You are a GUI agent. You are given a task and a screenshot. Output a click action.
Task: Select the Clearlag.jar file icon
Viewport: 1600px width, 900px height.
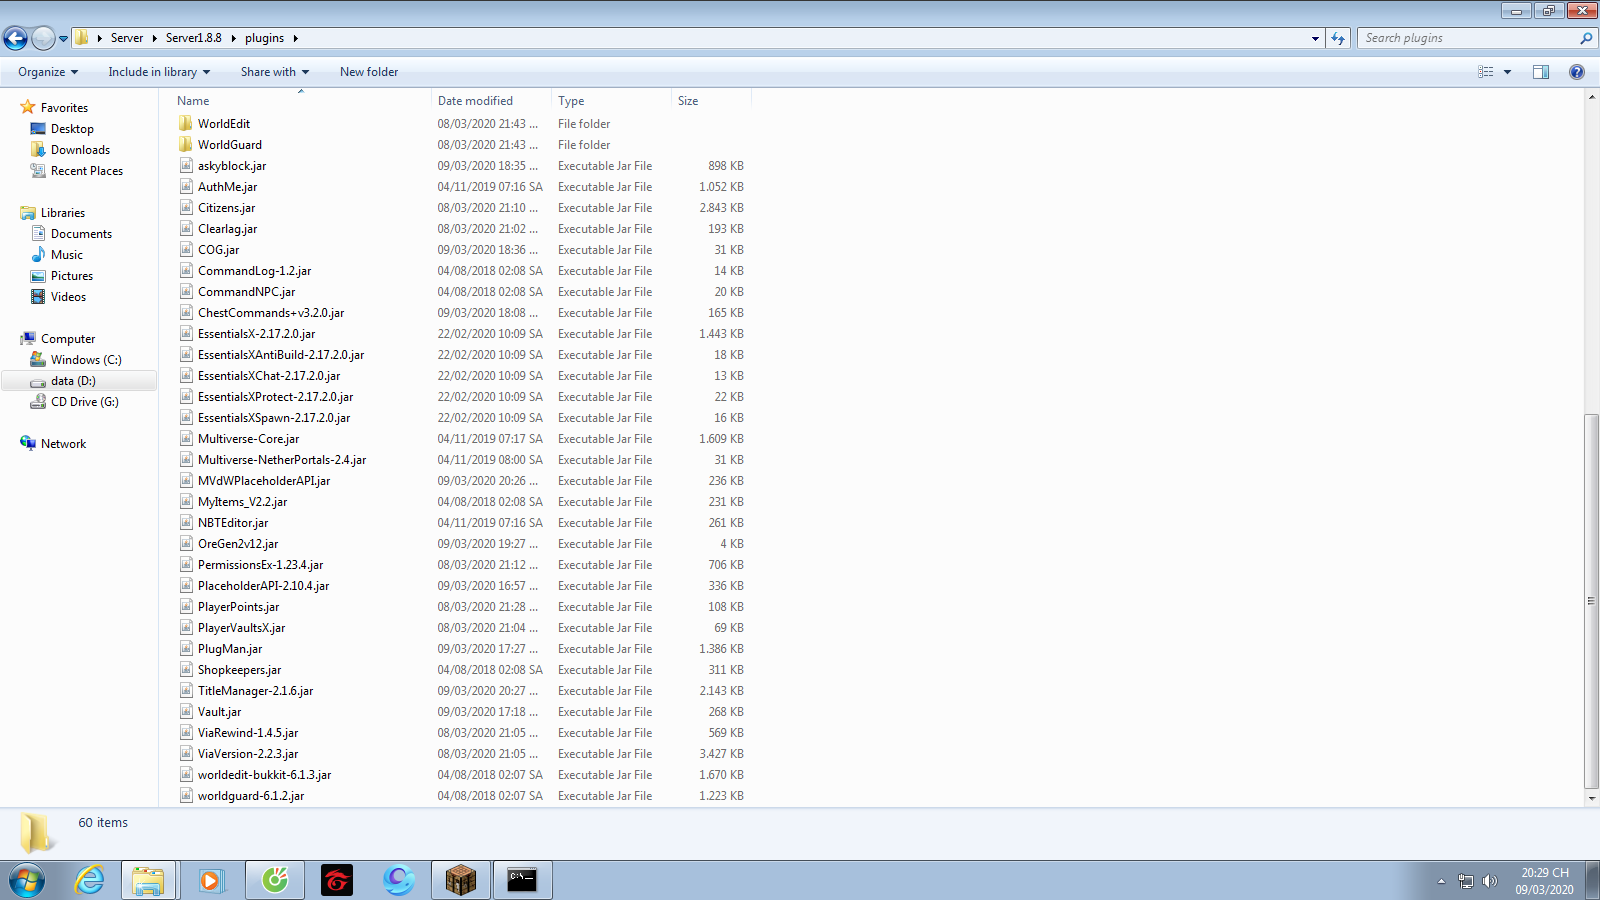tap(186, 229)
